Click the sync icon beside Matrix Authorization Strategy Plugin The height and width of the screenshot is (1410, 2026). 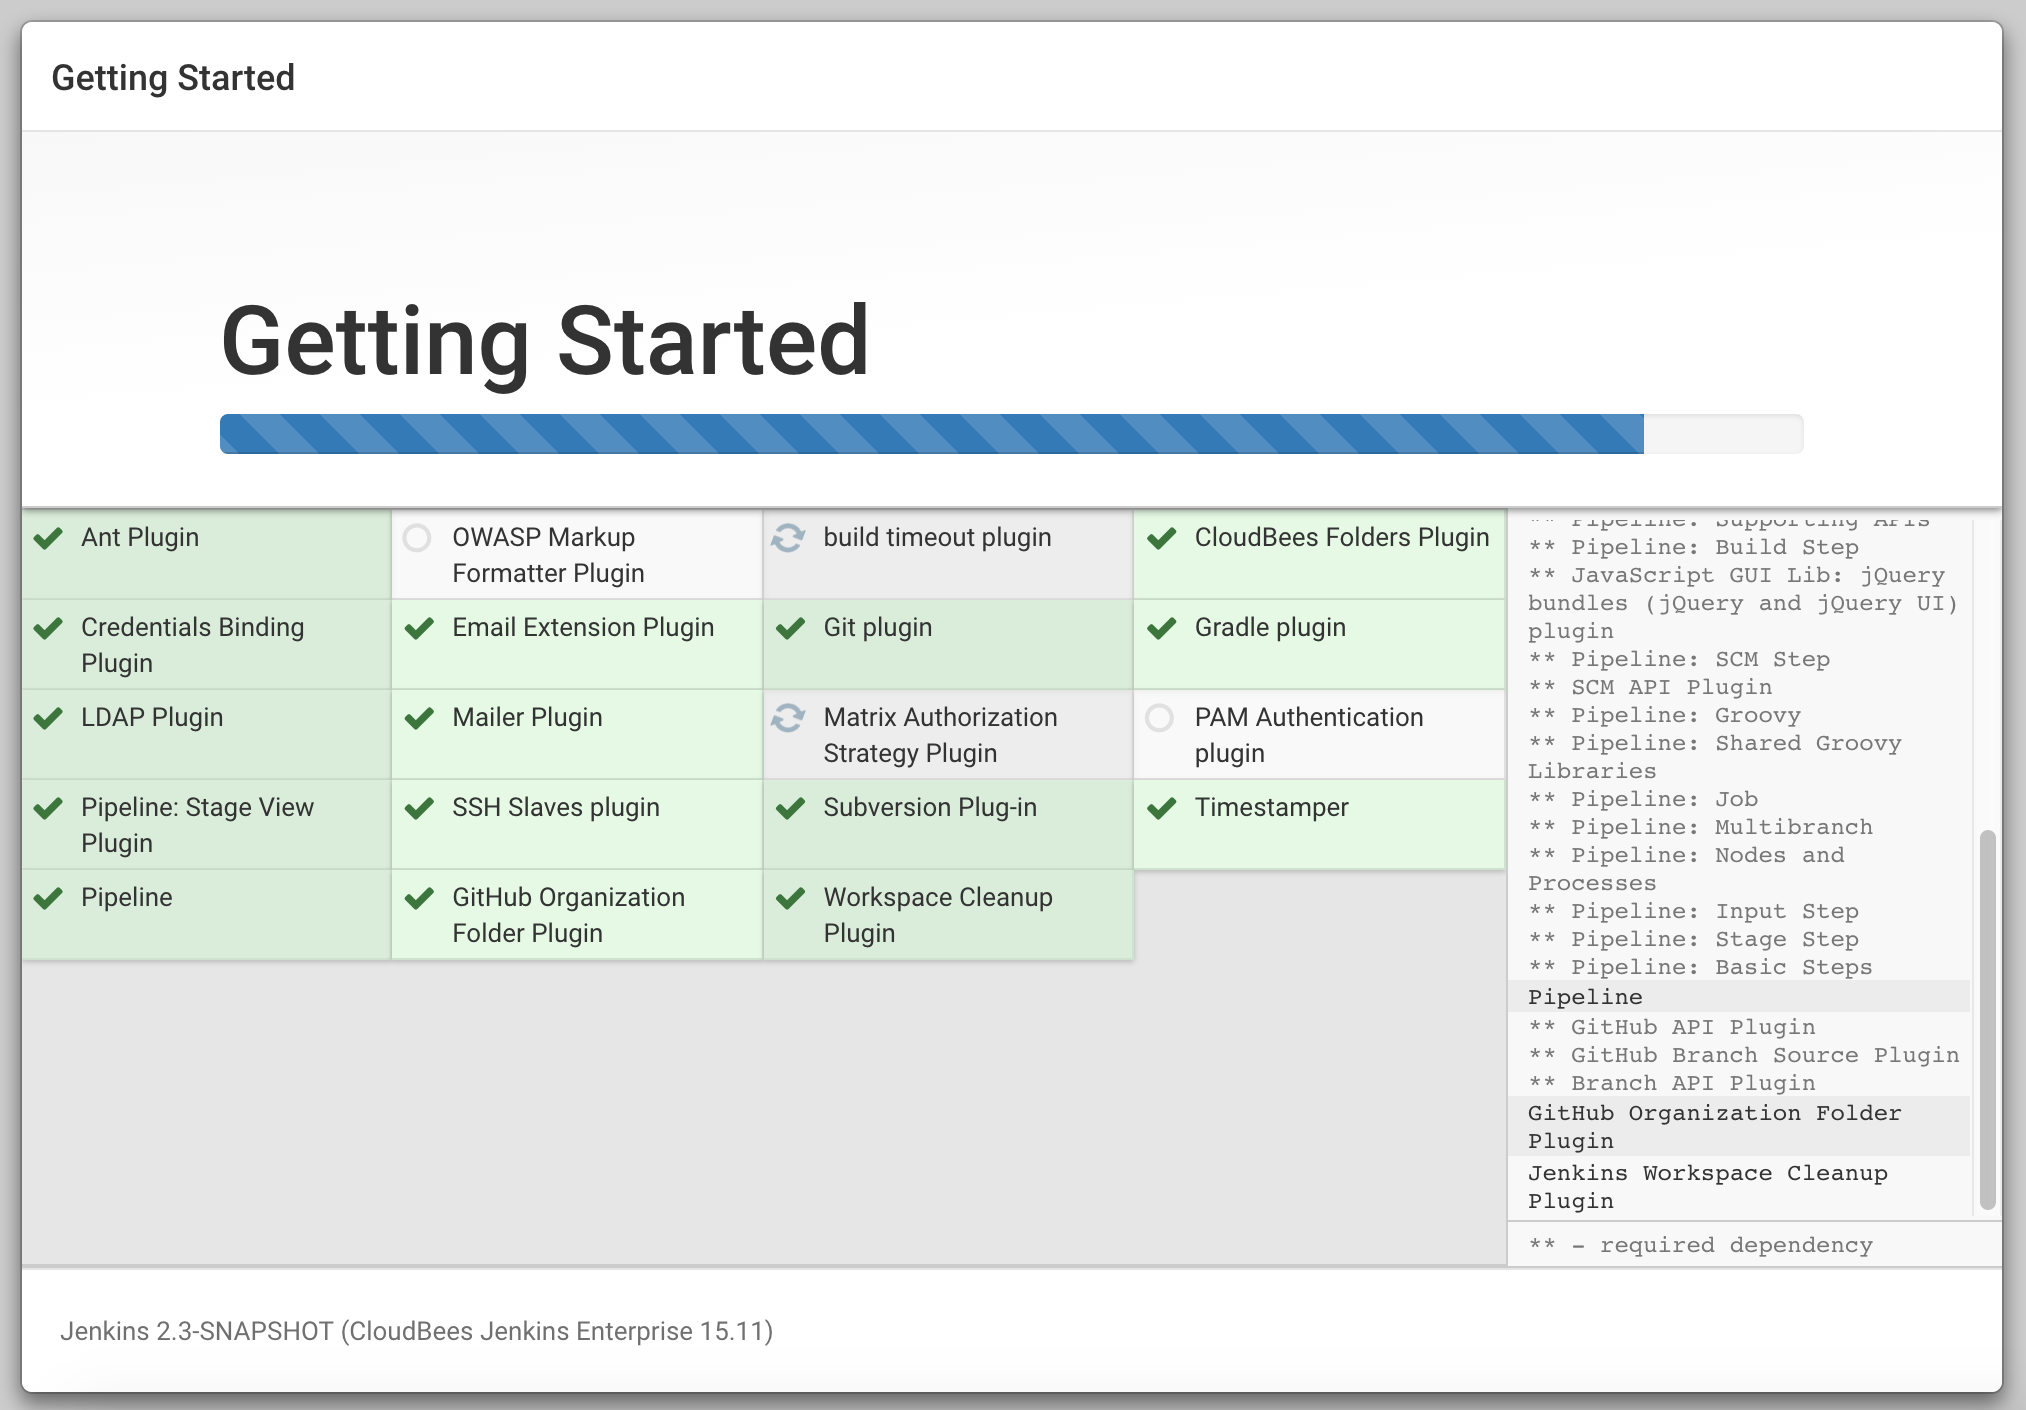tap(788, 718)
